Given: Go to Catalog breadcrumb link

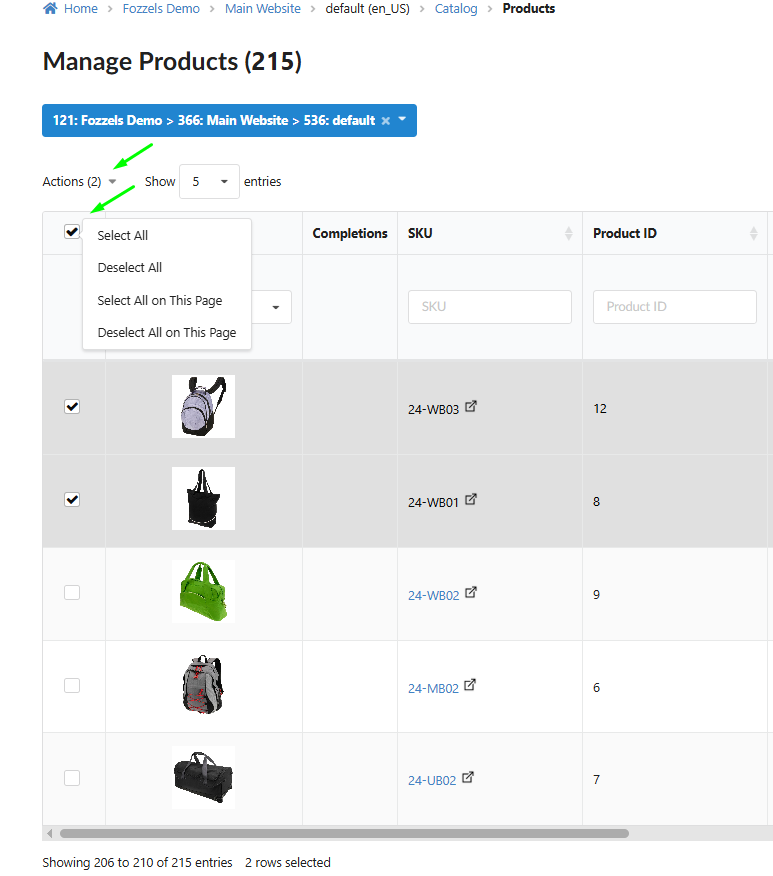Looking at the screenshot, I should tap(456, 8).
